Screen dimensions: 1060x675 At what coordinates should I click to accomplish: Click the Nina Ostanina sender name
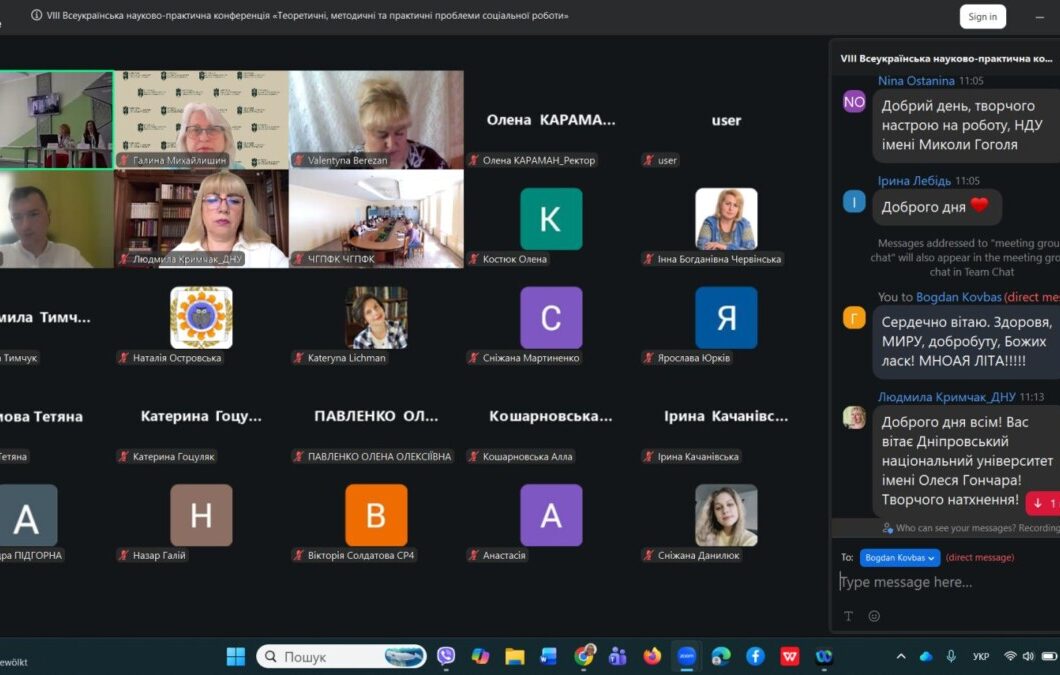[x=916, y=81]
